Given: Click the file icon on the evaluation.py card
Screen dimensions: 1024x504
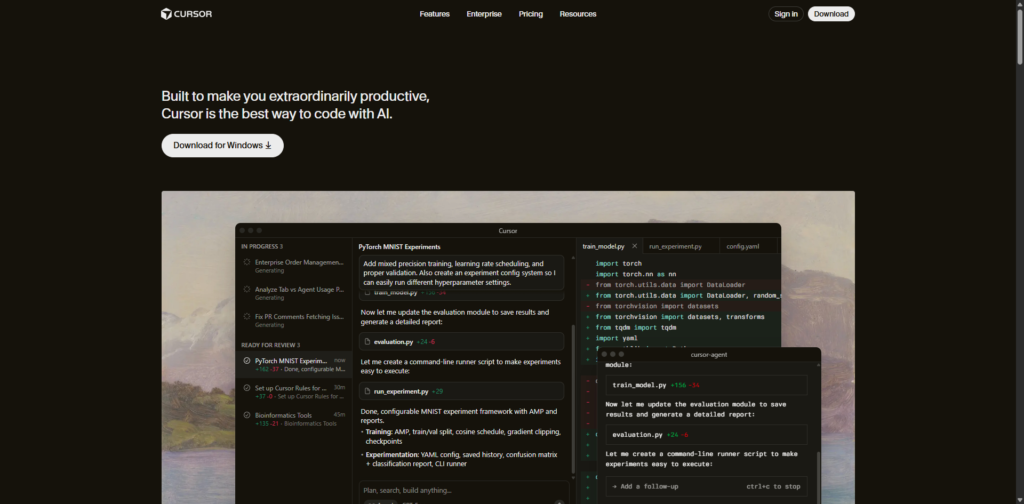Looking at the screenshot, I should 367,342.
